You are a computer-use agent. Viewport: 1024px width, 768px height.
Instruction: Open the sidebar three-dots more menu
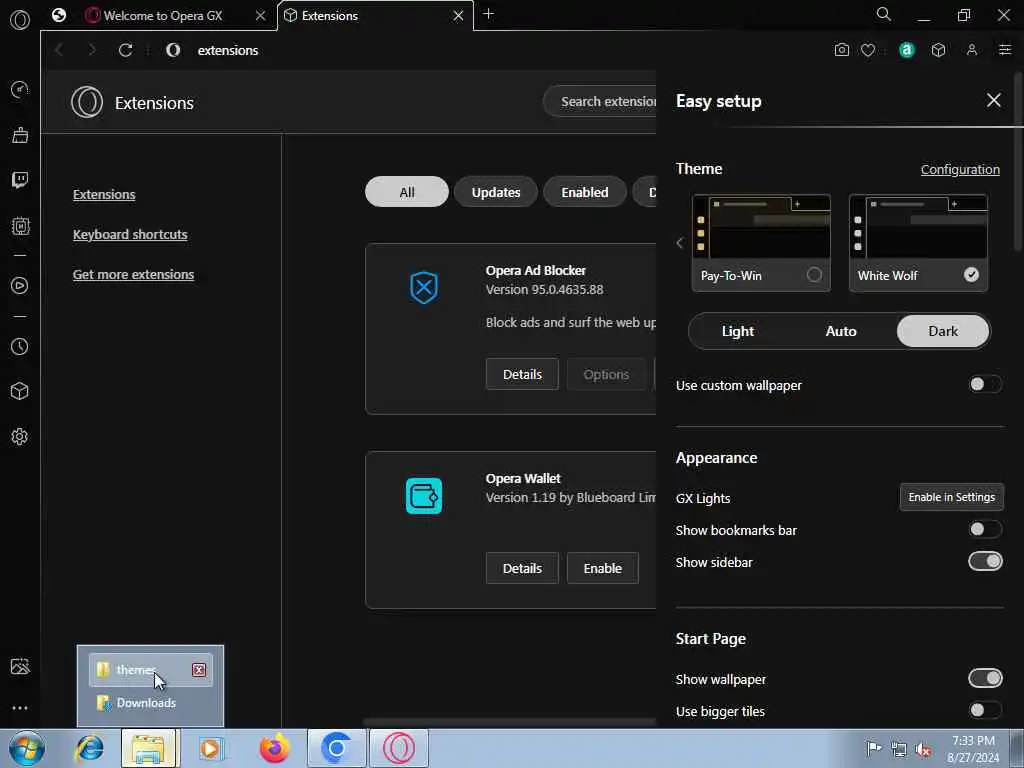coord(20,708)
